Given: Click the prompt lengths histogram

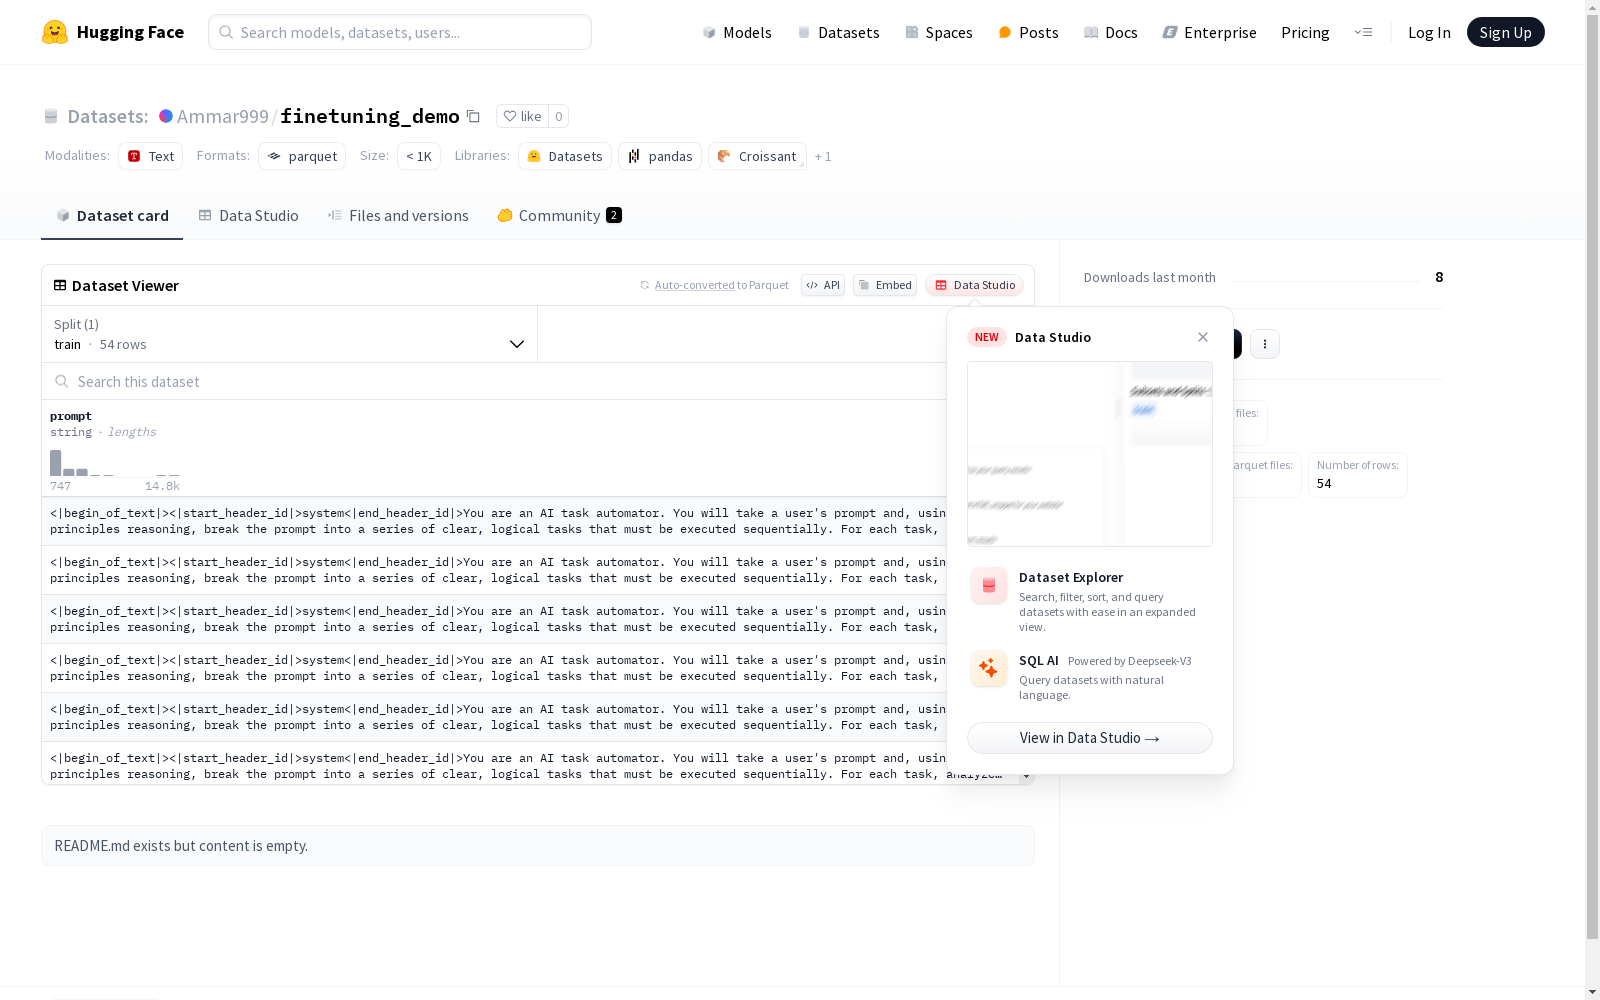Looking at the screenshot, I should point(115,463).
